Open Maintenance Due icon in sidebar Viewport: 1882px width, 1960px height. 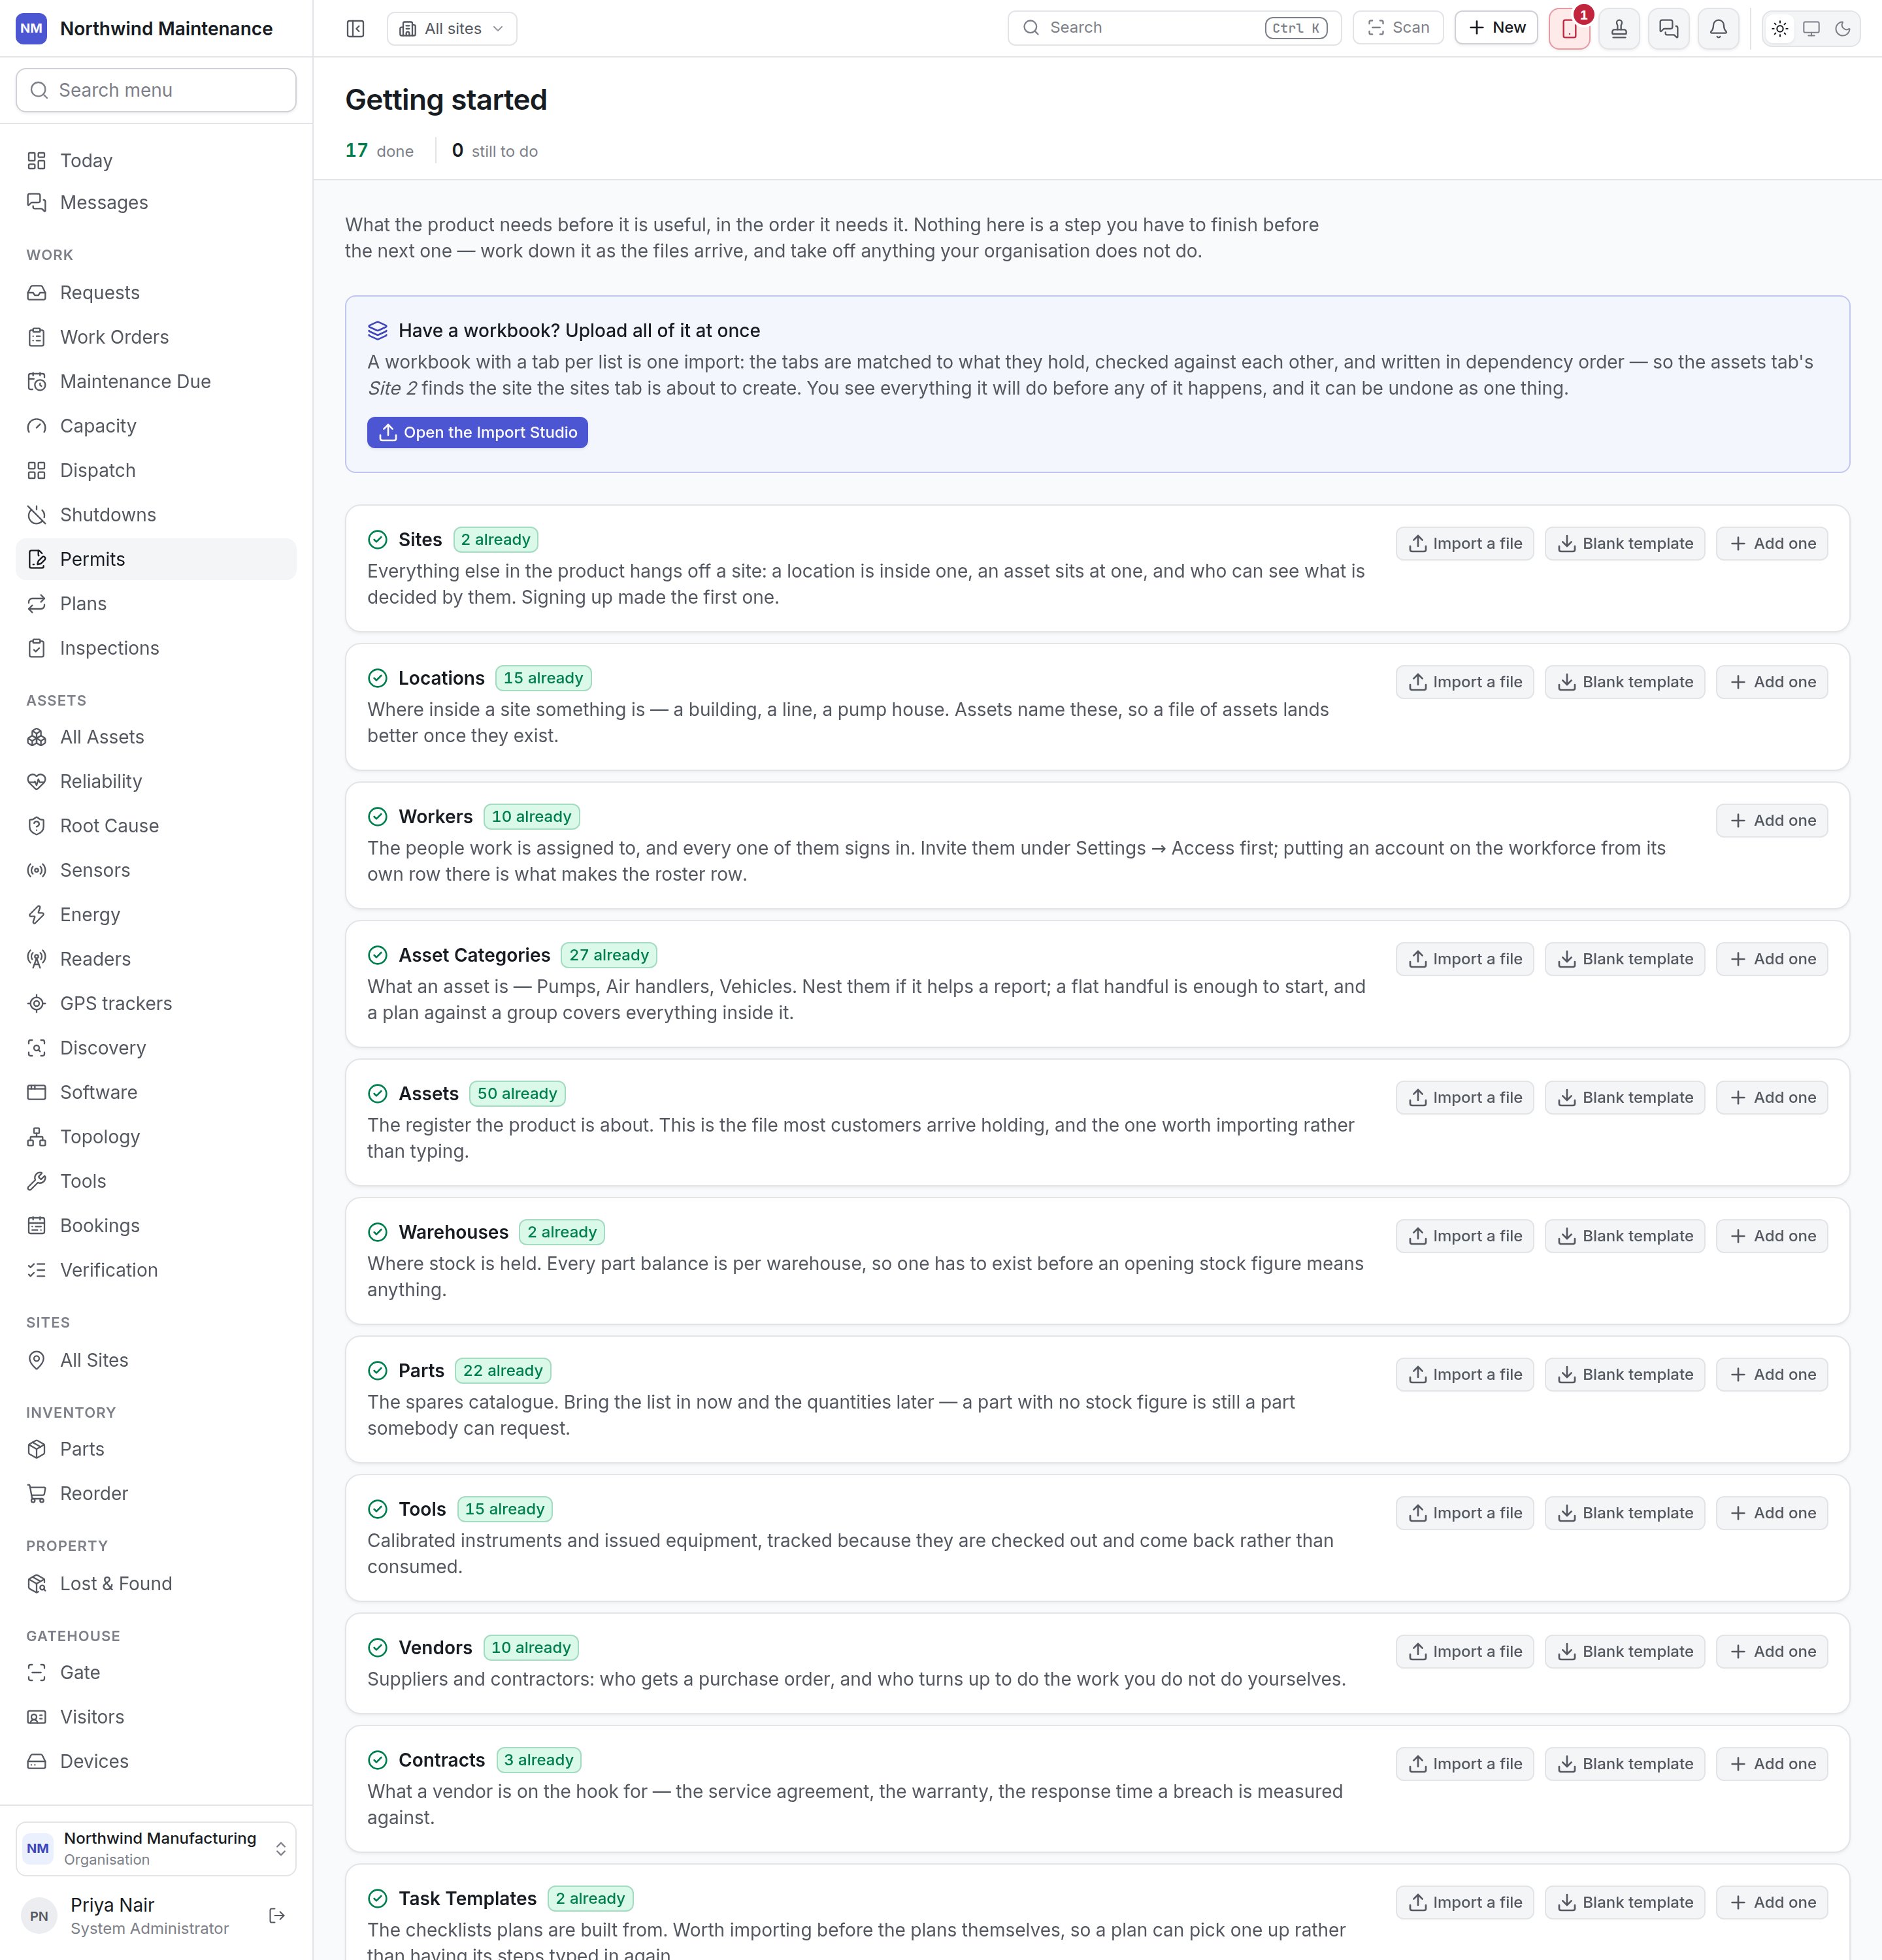(x=37, y=382)
